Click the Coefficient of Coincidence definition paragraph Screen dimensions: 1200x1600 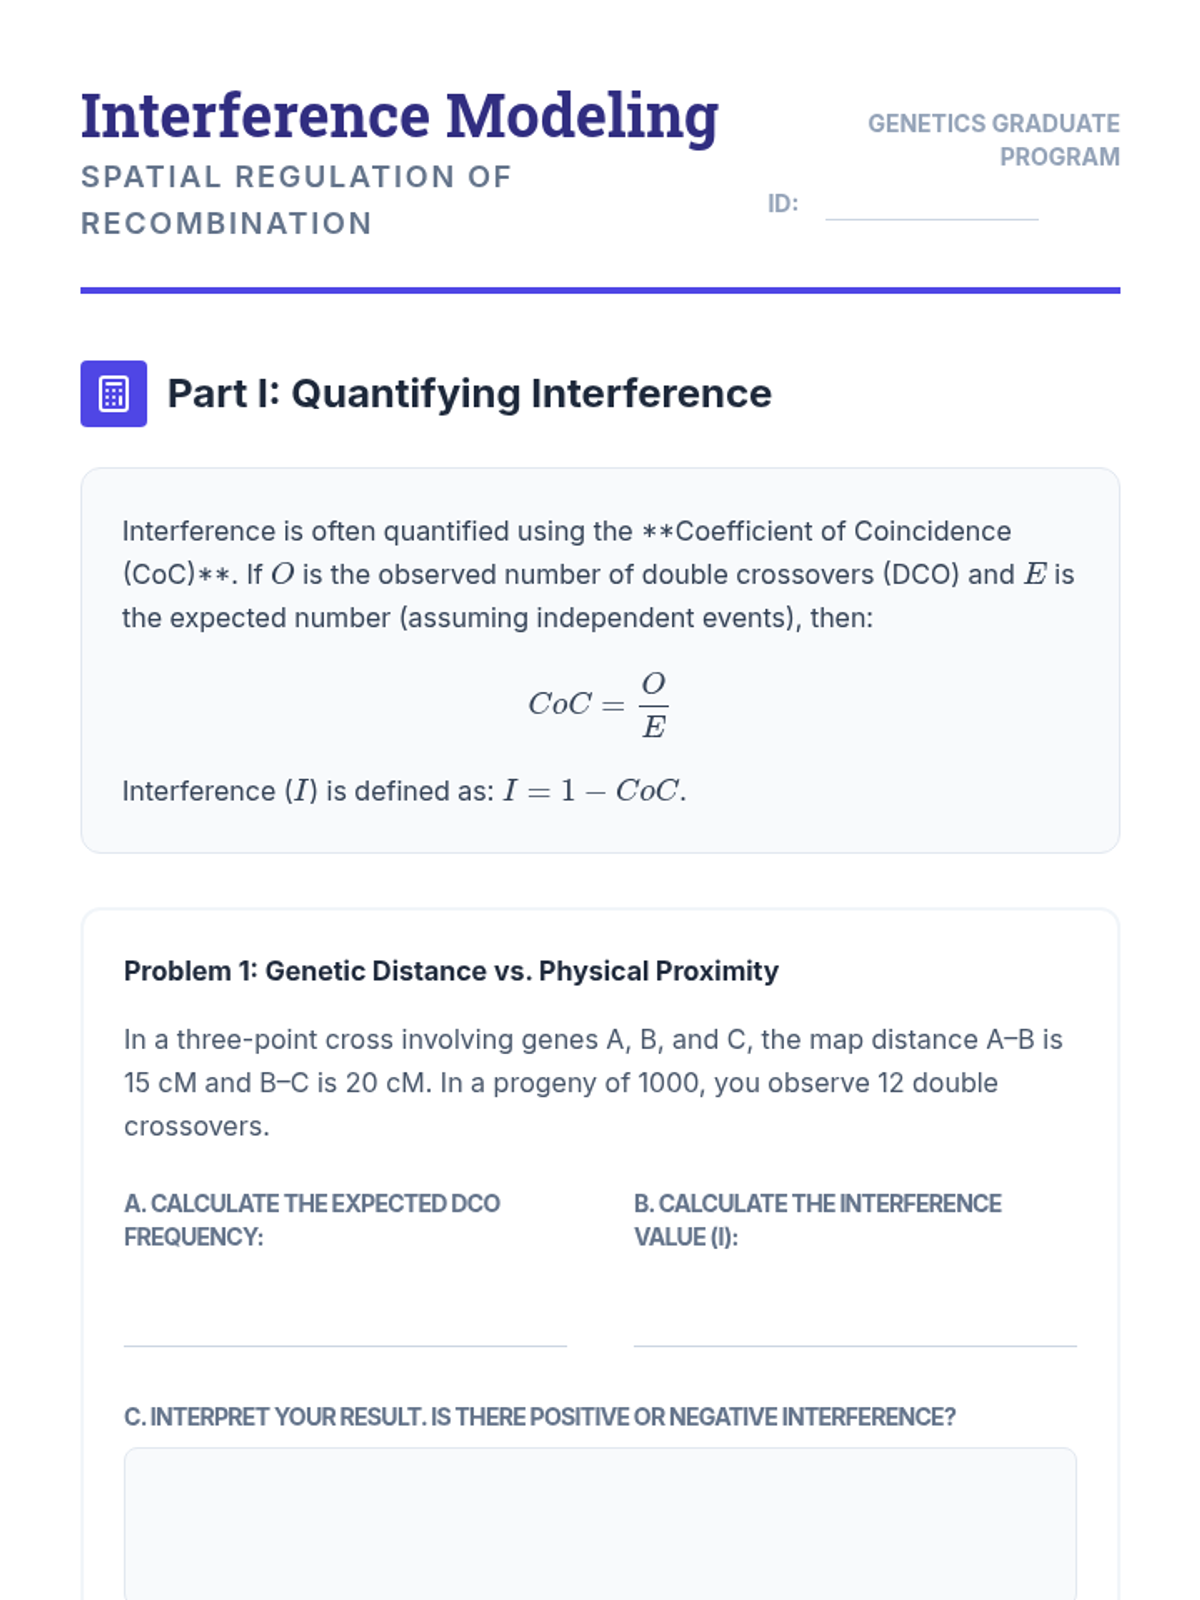tap(598, 574)
